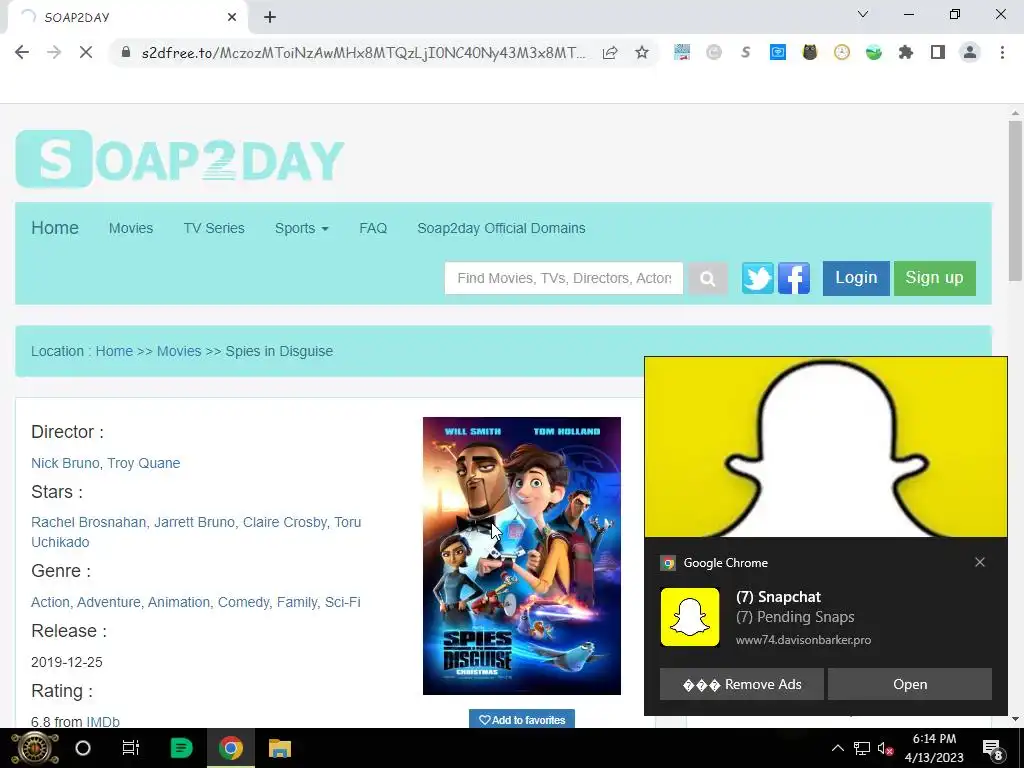Open the Chrome profile avatar
This screenshot has height=768, width=1024.
pos(970,52)
